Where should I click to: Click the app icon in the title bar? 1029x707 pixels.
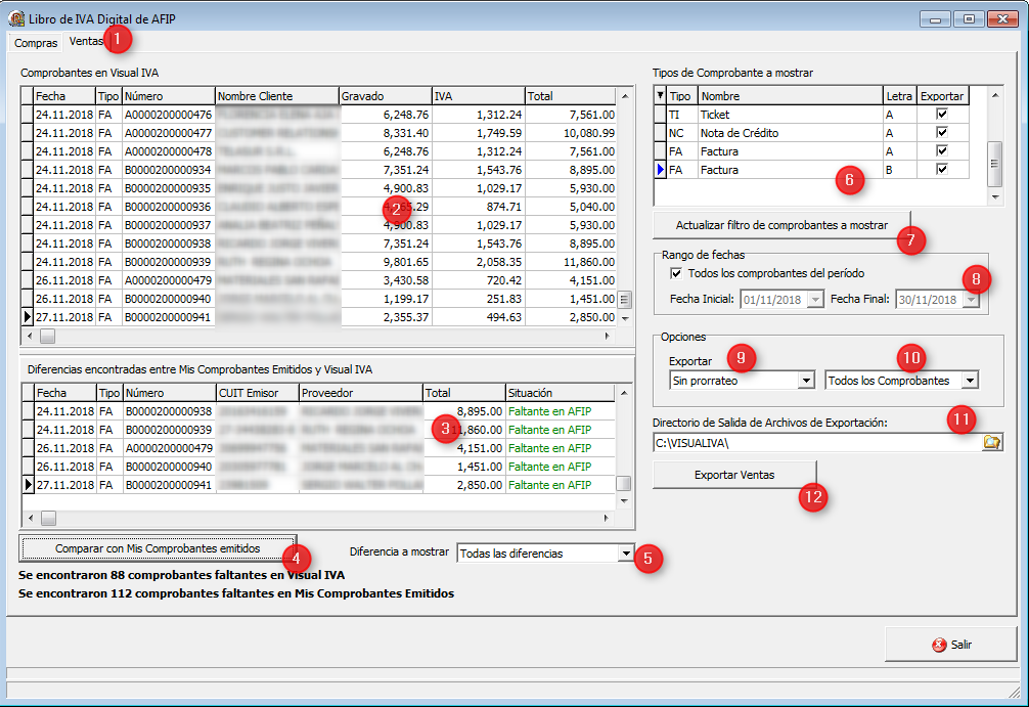point(16,18)
